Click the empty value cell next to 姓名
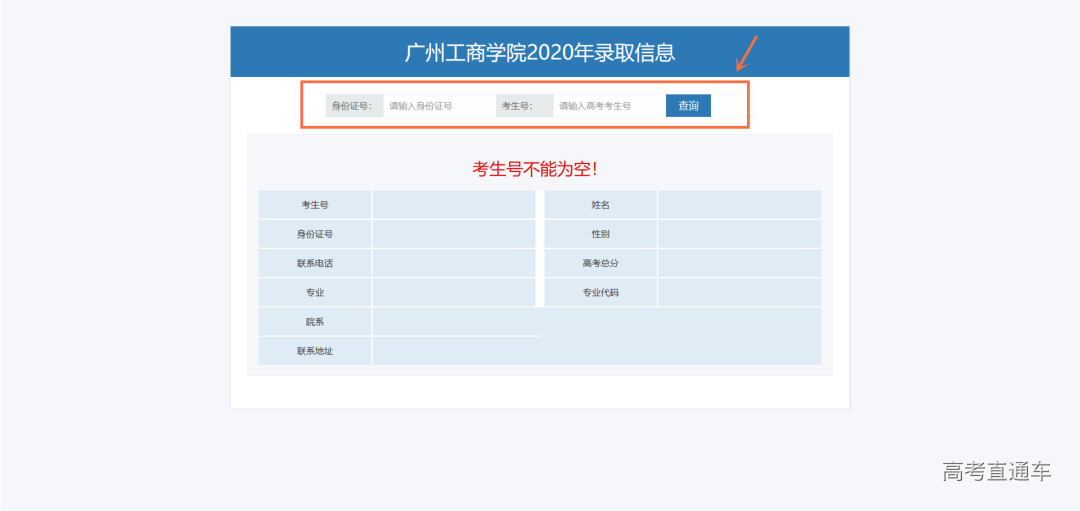The width and height of the screenshot is (1080, 511). point(739,205)
